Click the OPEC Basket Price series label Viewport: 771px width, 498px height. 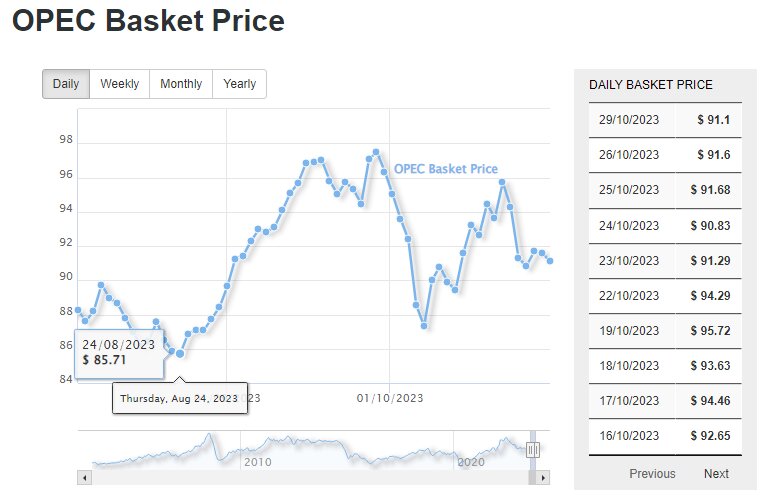(445, 169)
